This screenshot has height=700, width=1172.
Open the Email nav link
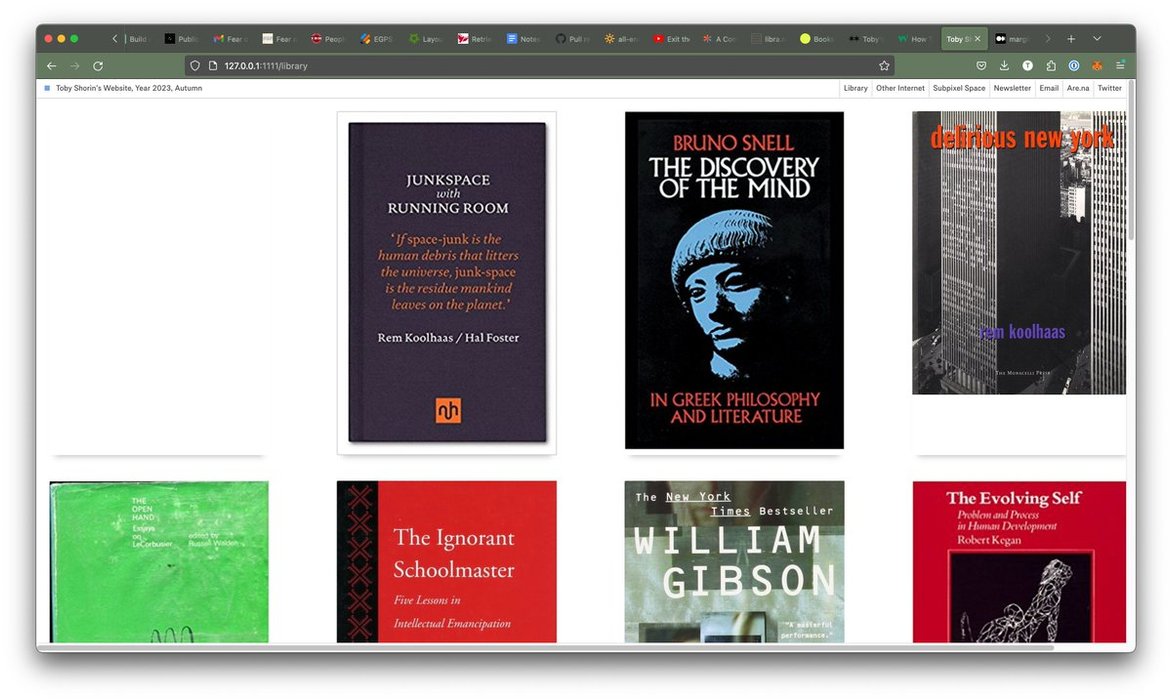click(x=1049, y=88)
